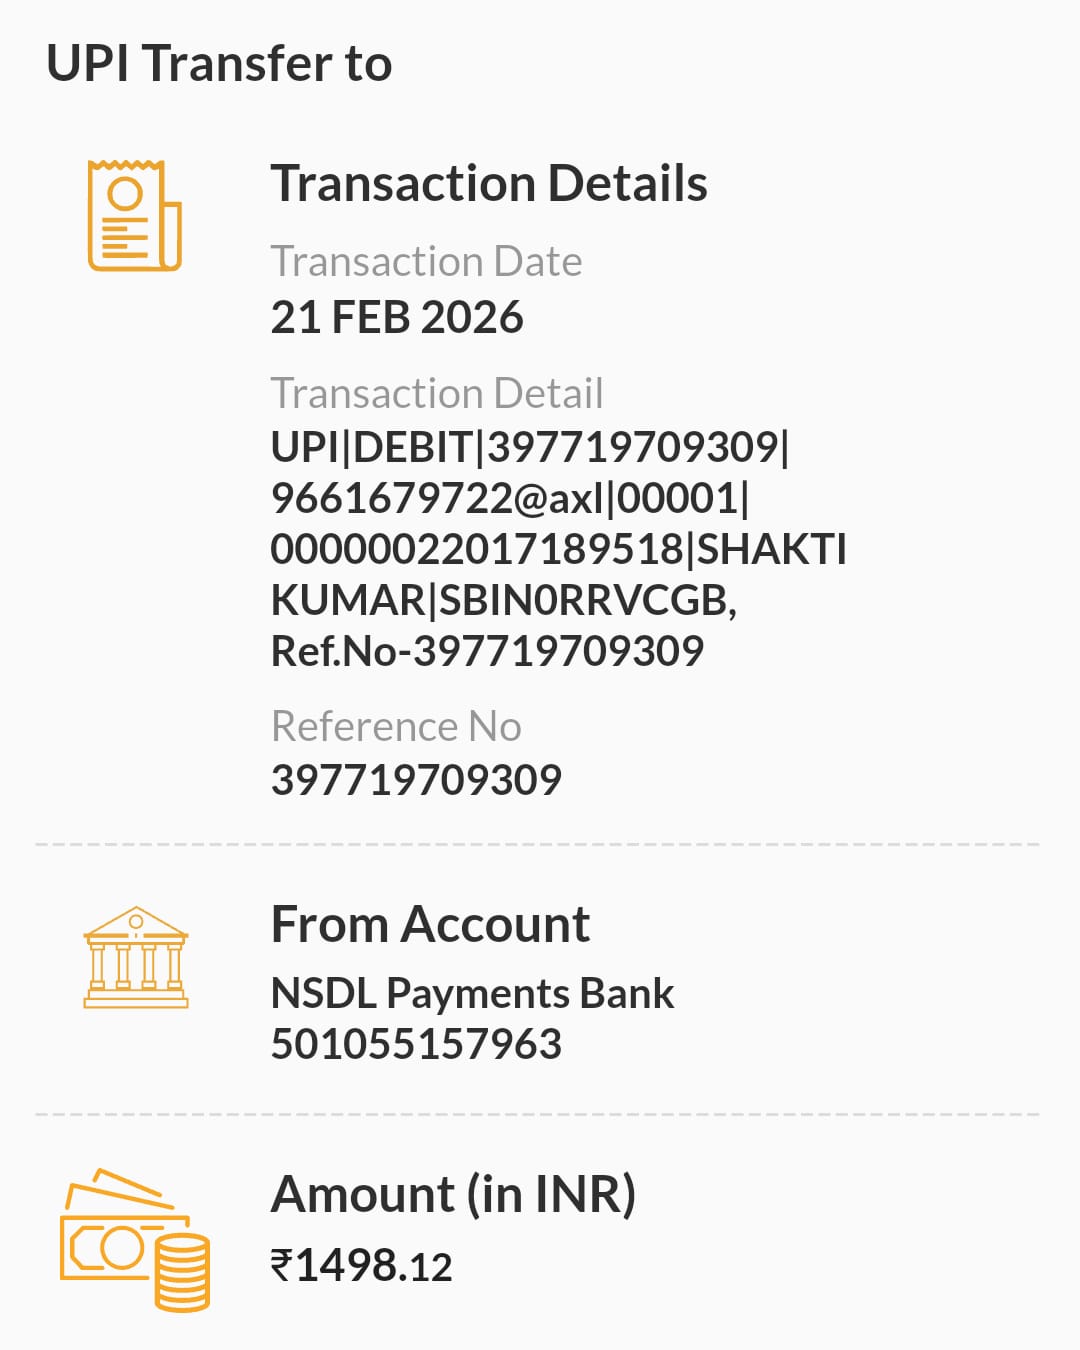Click the "Reference No" label
The width and height of the screenshot is (1080, 1350).
(396, 726)
